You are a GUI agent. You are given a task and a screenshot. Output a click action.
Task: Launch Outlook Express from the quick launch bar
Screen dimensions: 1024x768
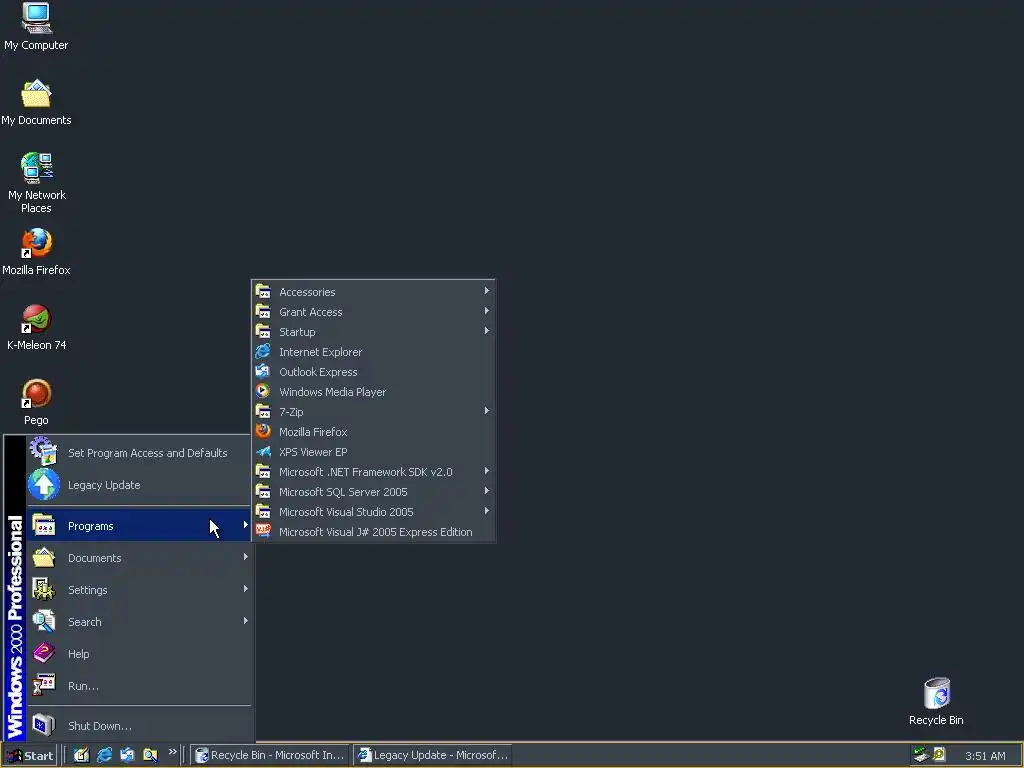[127, 755]
